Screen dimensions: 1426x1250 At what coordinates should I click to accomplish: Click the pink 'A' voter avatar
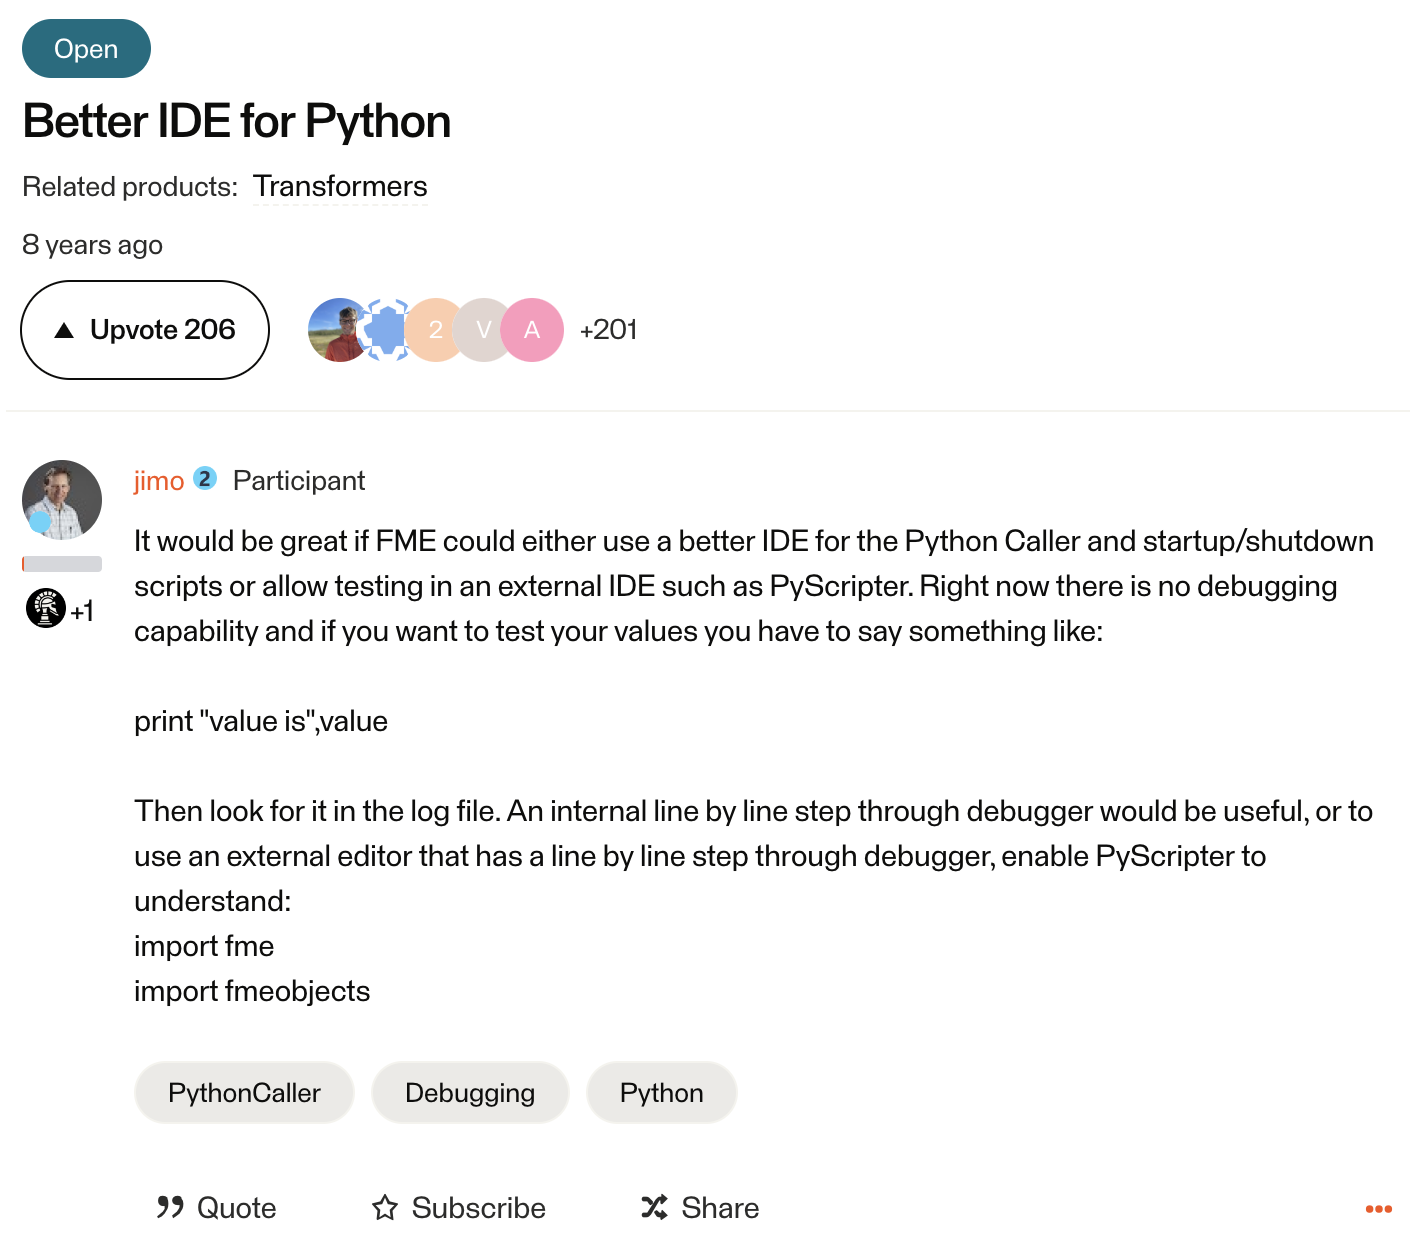pos(532,330)
